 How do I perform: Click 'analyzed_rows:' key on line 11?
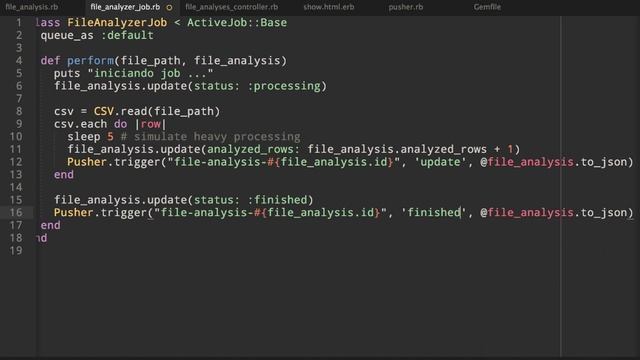coord(253,149)
